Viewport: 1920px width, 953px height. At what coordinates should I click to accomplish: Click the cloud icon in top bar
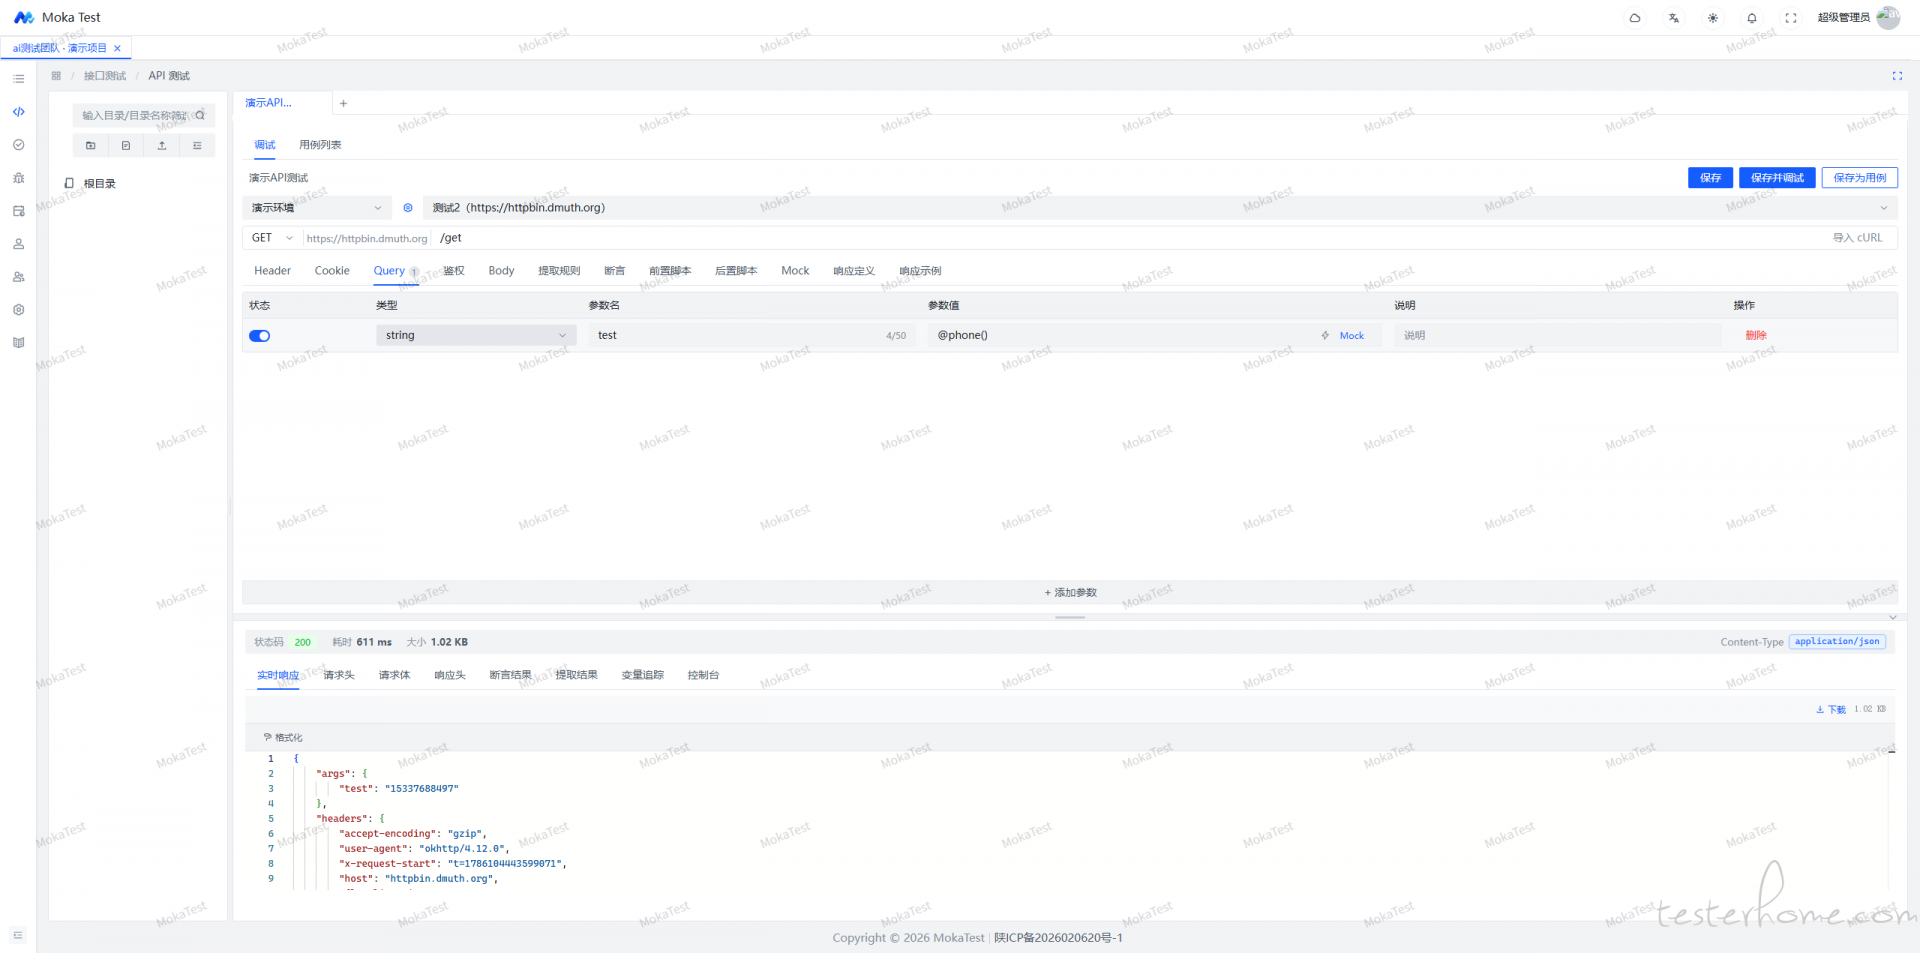point(1635,18)
